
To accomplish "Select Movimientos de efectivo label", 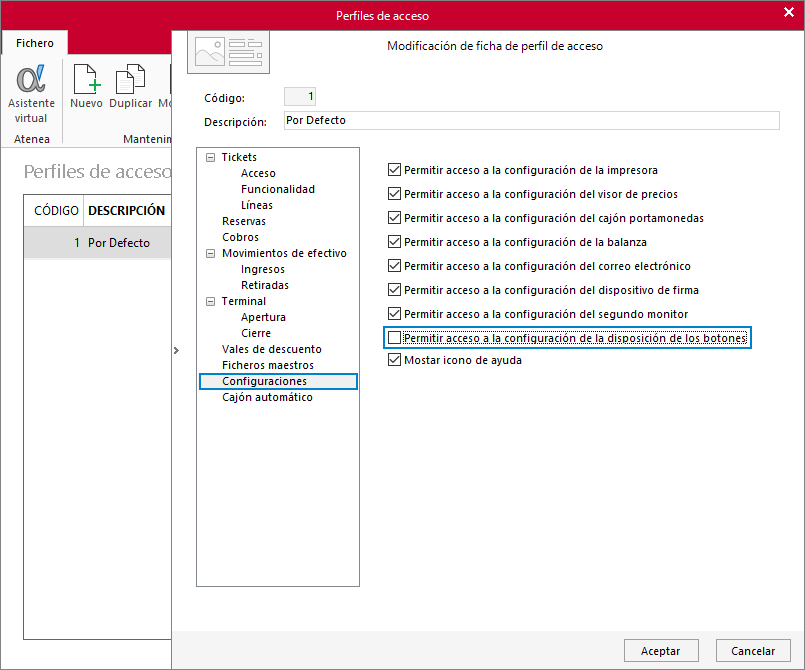I will pyautogui.click(x=284, y=253).
